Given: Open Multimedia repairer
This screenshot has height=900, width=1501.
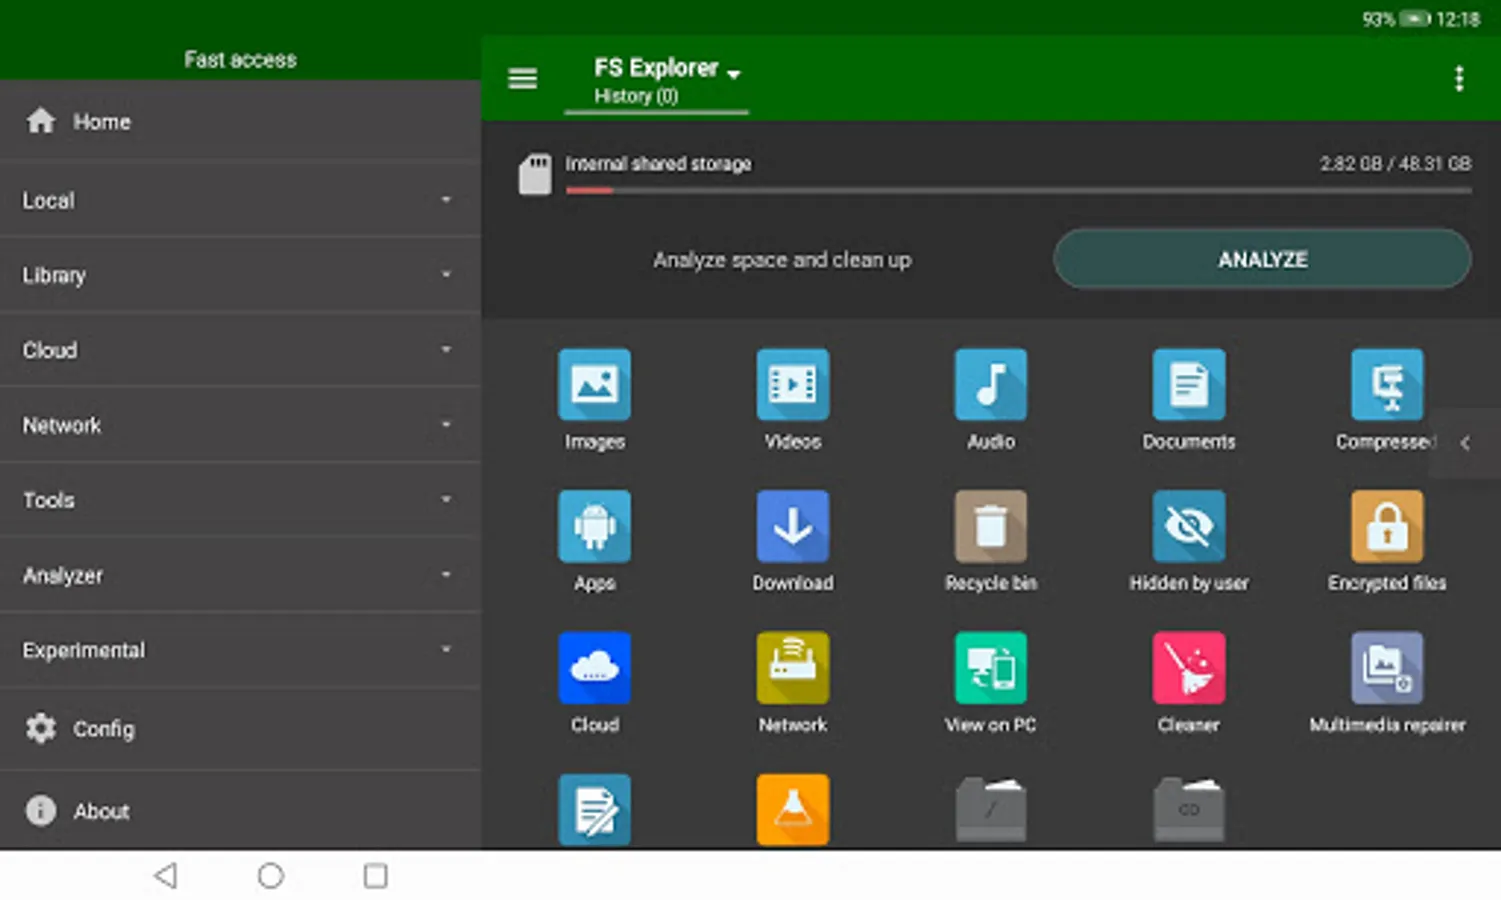Looking at the screenshot, I should click(x=1386, y=668).
